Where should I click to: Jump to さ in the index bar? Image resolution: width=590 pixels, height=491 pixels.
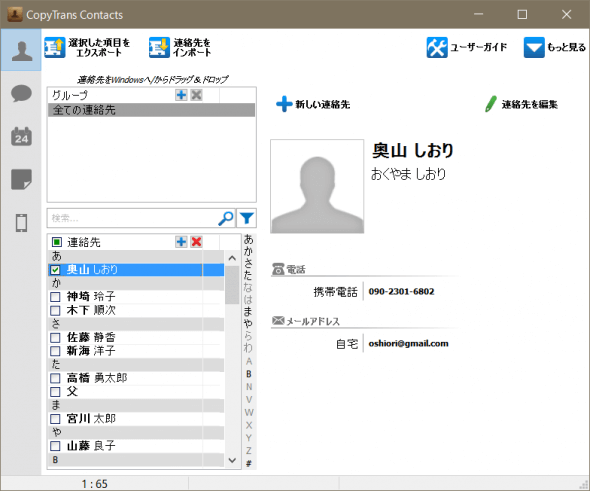tap(248, 263)
